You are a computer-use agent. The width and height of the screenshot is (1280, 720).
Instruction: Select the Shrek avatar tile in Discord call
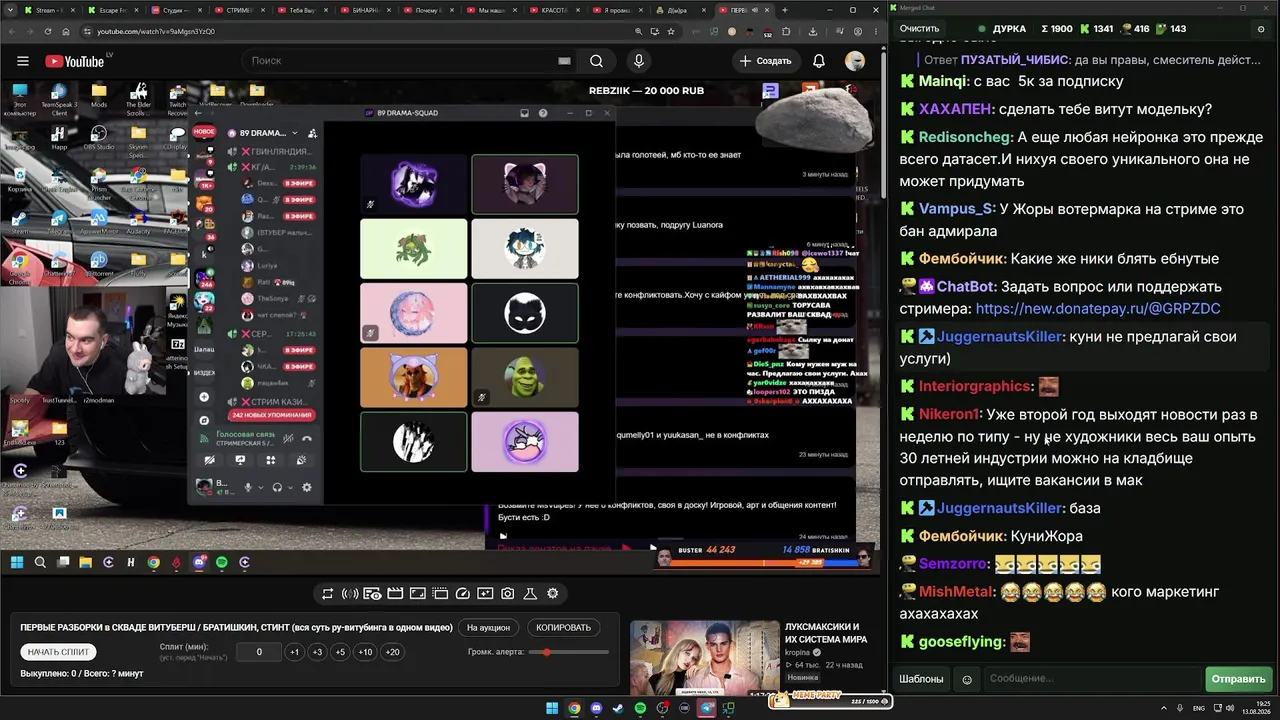pos(525,376)
